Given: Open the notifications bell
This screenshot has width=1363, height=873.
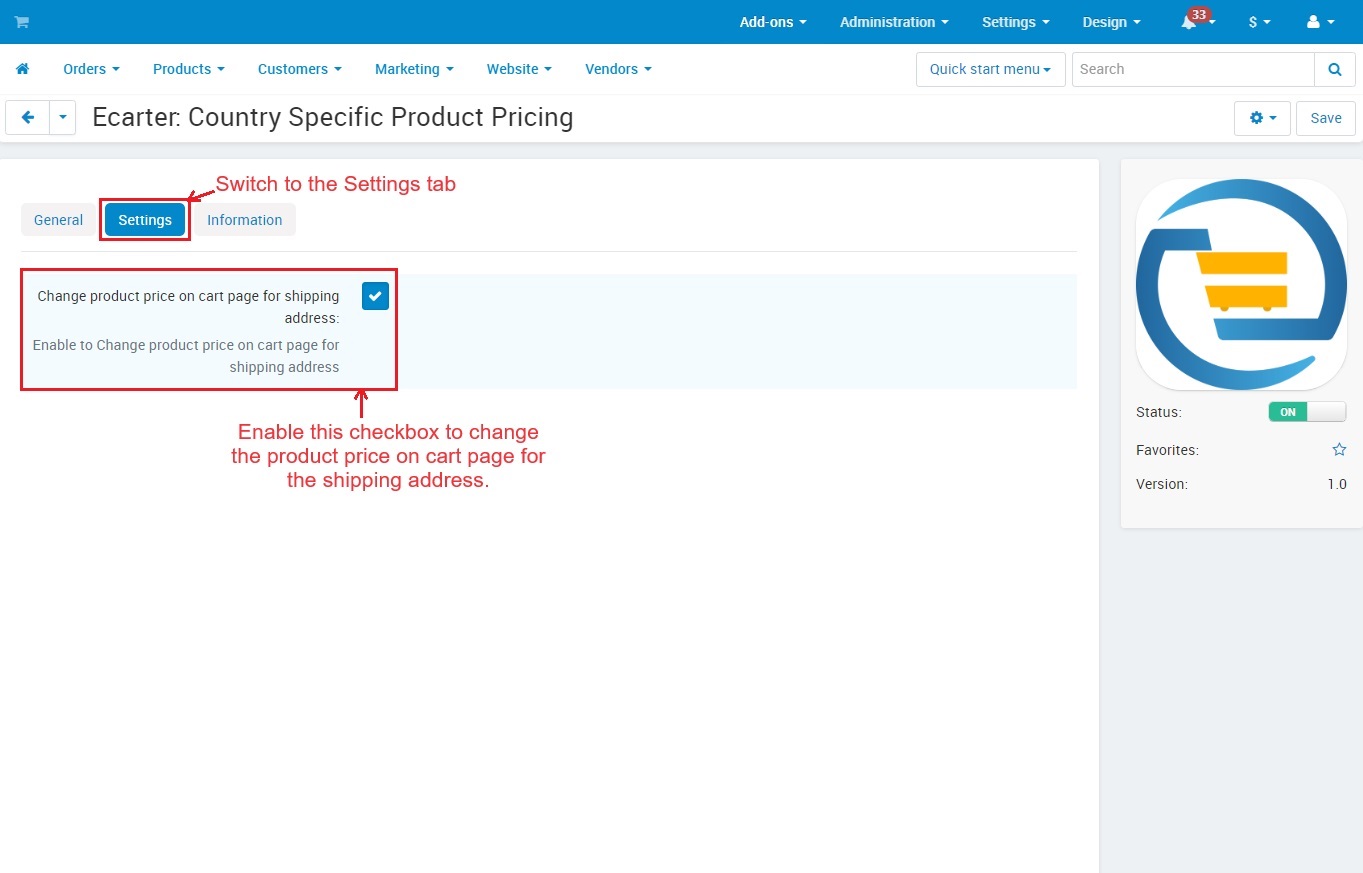Looking at the screenshot, I should point(1190,22).
